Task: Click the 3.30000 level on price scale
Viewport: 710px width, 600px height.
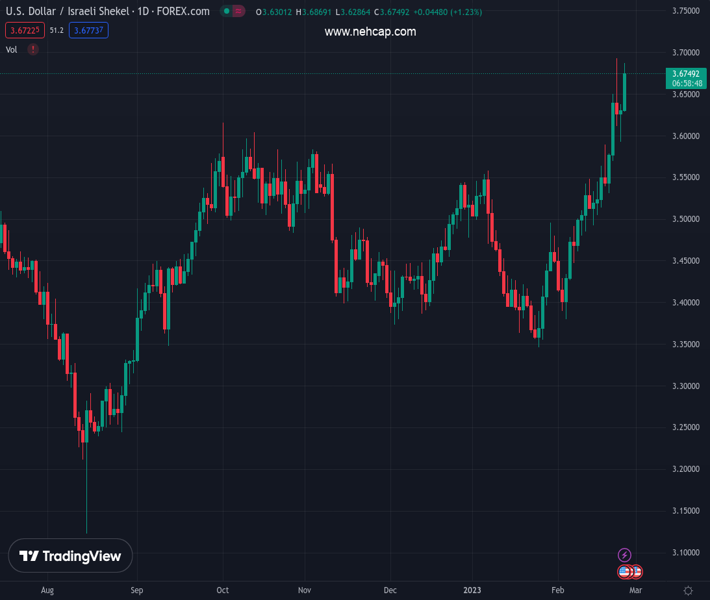Action: point(685,386)
